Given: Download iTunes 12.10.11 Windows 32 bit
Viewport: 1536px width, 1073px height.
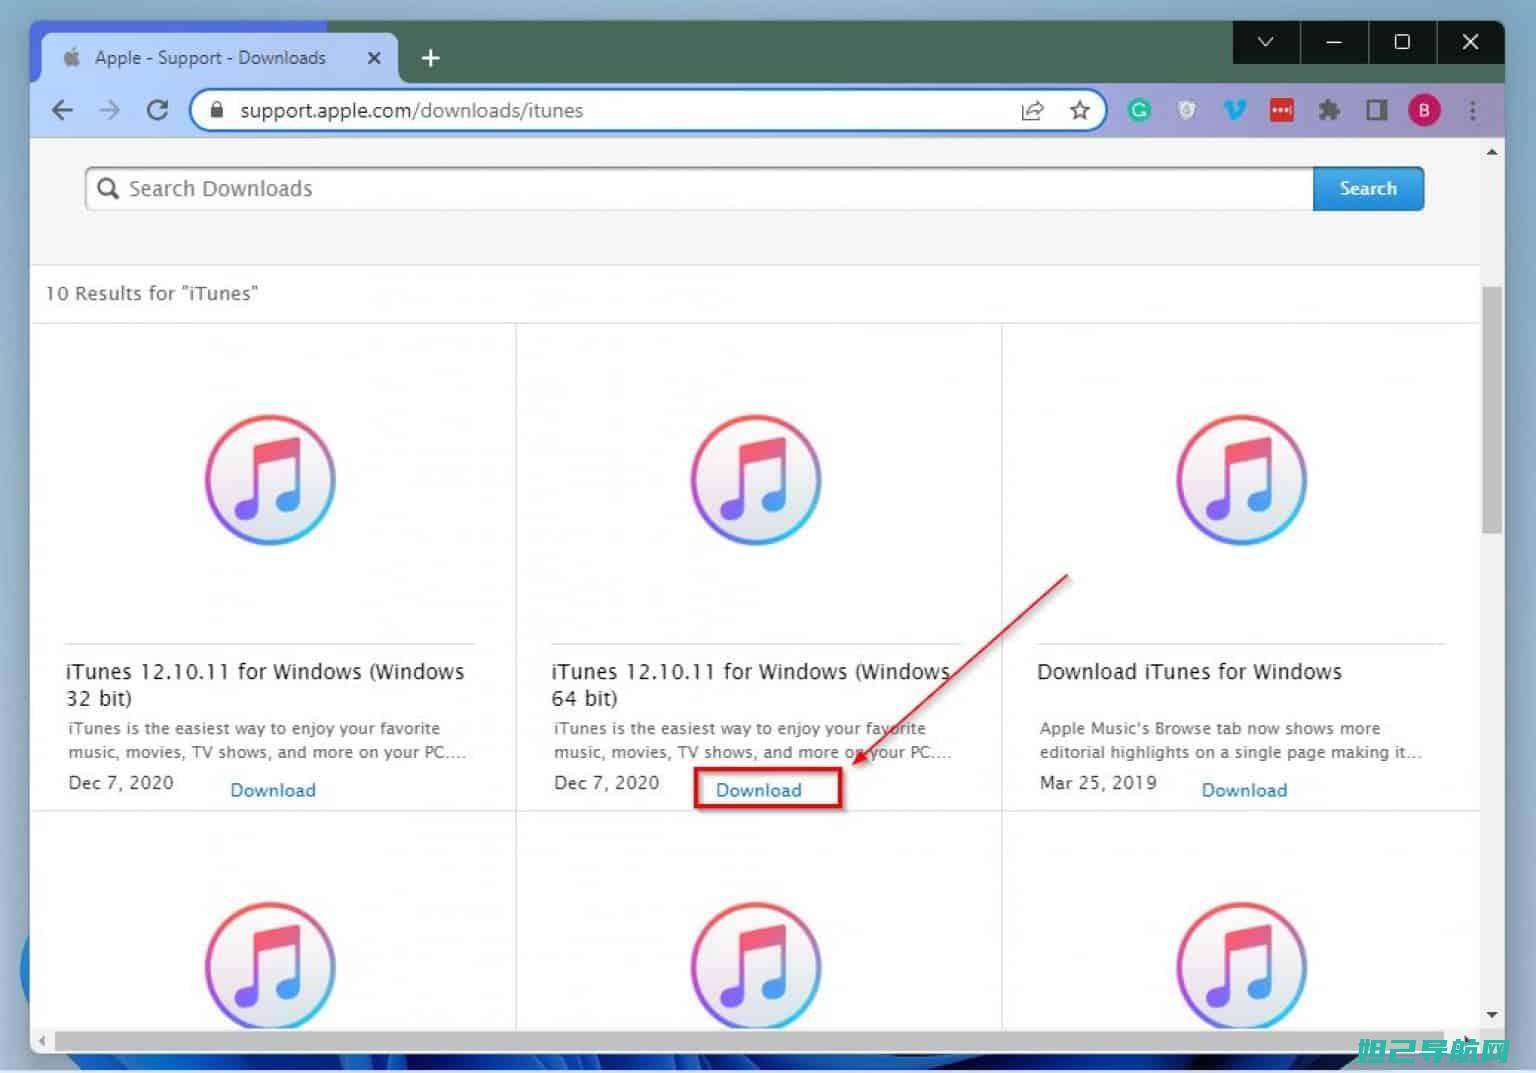Looking at the screenshot, I should coord(273,790).
